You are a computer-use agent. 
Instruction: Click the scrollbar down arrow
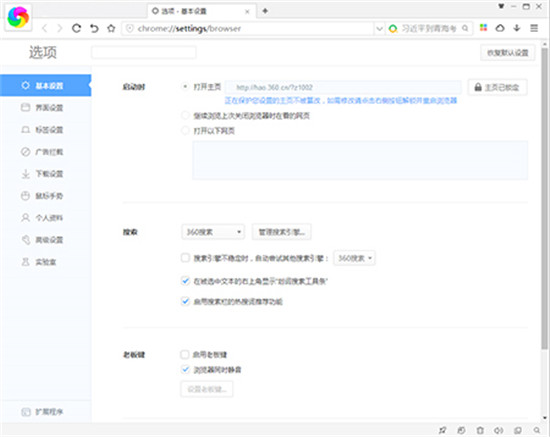pyautogui.click(x=545, y=418)
